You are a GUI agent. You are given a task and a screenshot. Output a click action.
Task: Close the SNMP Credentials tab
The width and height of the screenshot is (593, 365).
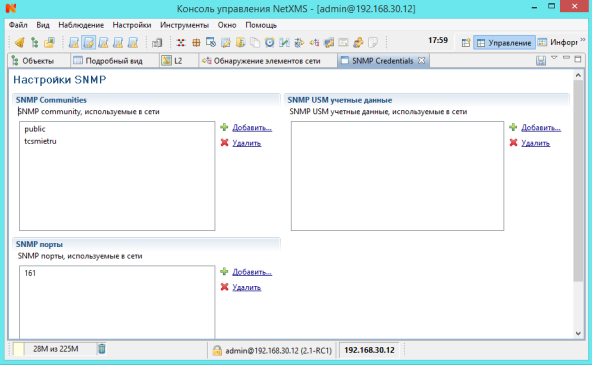click(422, 61)
